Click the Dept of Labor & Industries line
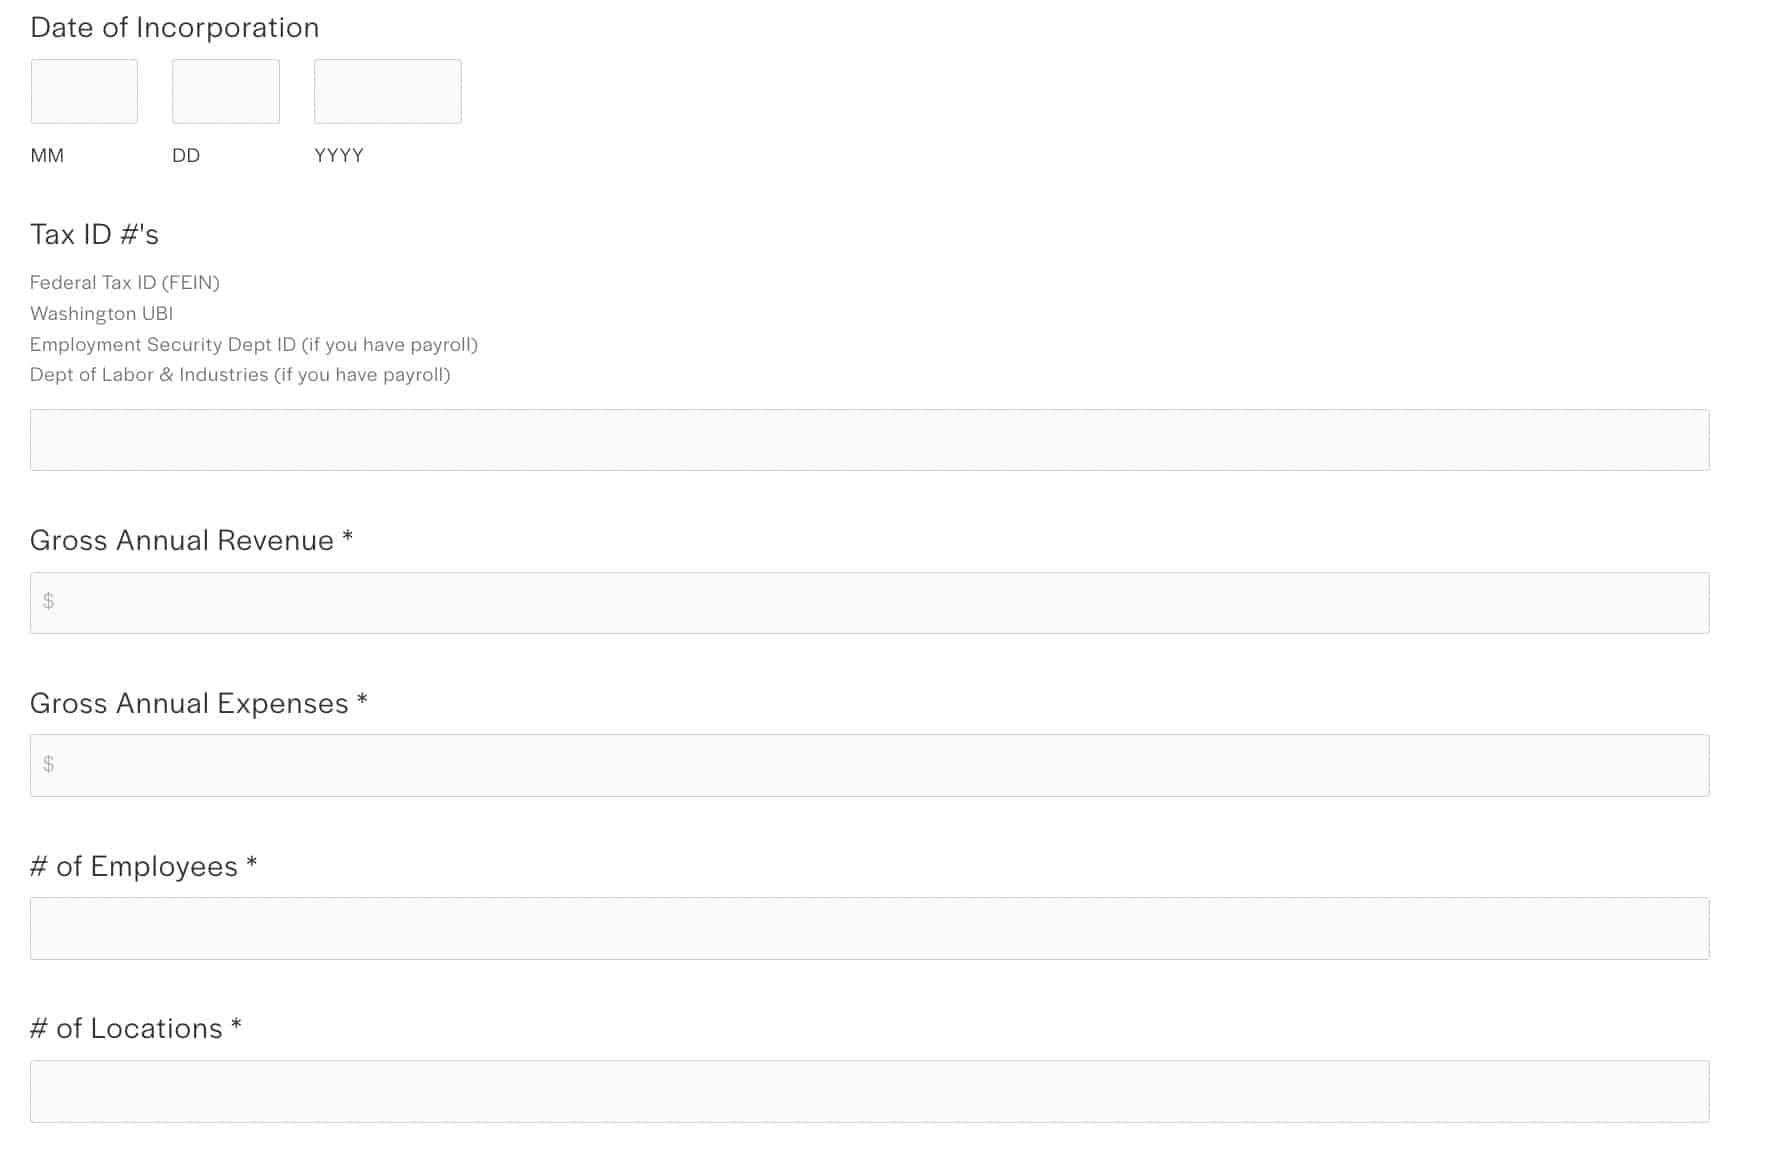The width and height of the screenshot is (1786, 1156). [240, 375]
